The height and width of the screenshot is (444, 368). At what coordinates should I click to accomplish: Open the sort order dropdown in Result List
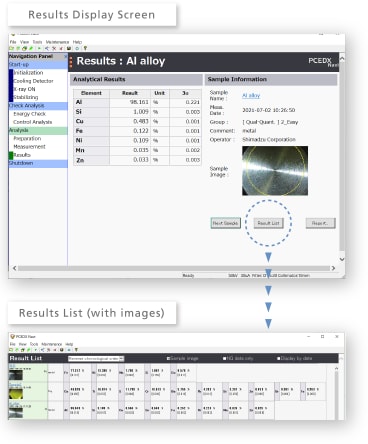pos(96,359)
